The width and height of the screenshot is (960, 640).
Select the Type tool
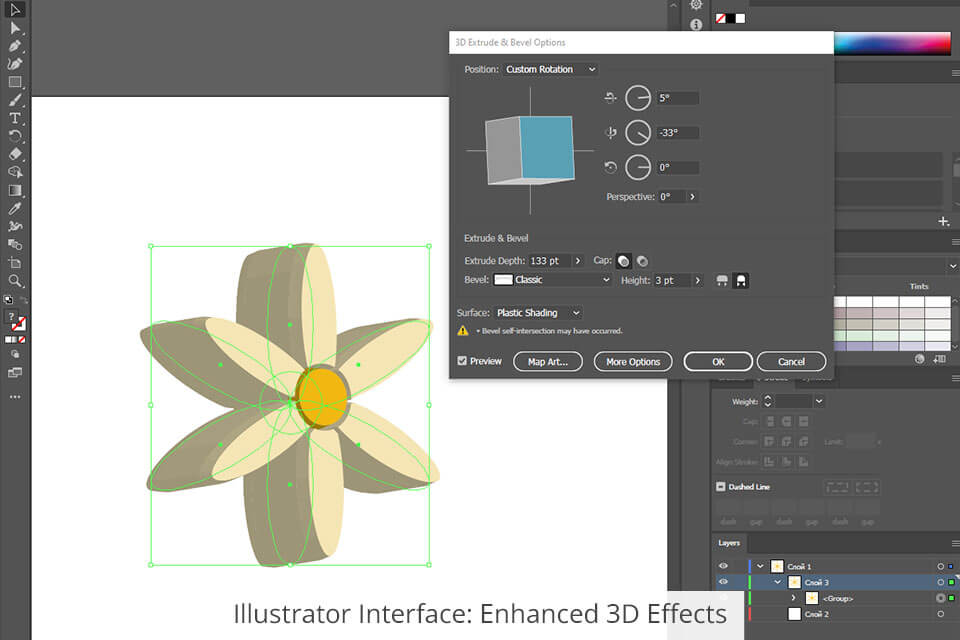click(x=15, y=118)
